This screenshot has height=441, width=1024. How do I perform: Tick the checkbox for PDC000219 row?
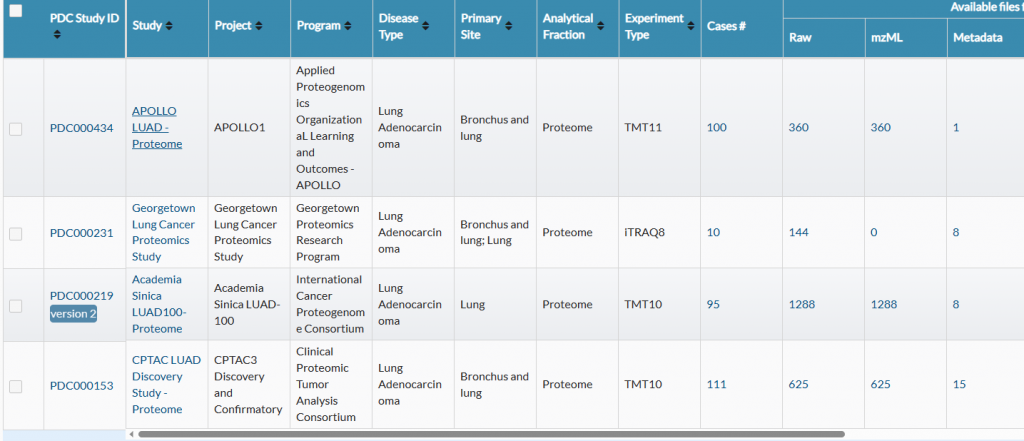(16, 306)
